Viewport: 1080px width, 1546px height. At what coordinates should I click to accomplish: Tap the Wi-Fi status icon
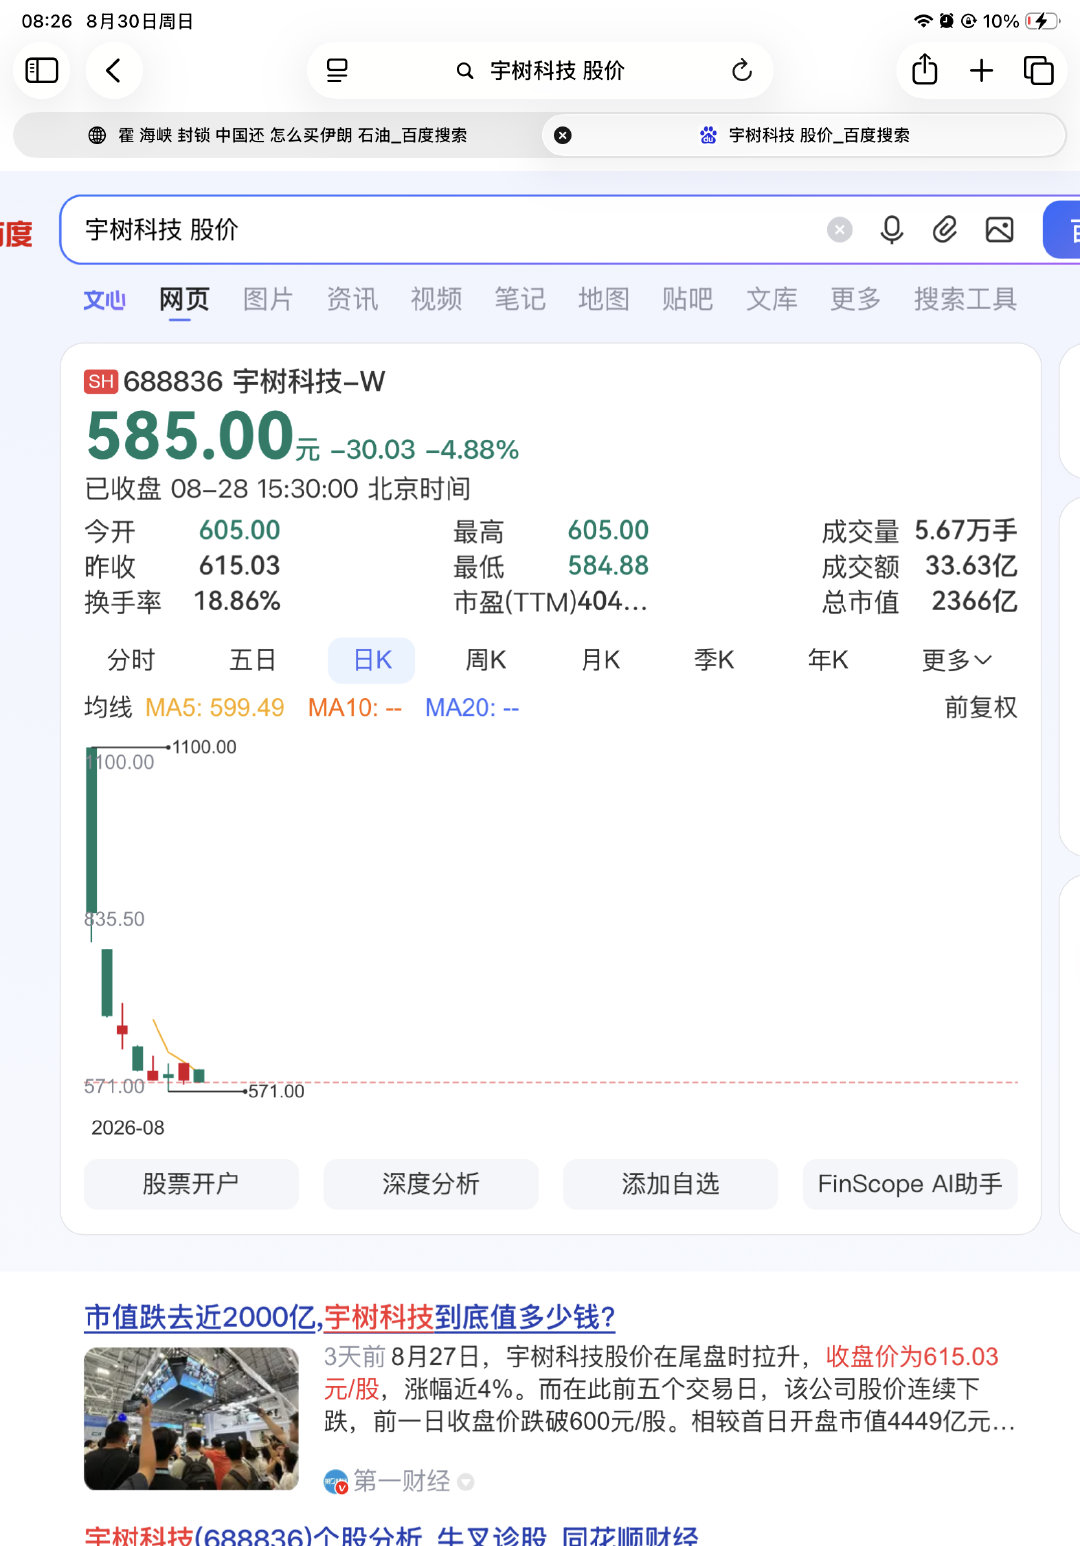(923, 21)
